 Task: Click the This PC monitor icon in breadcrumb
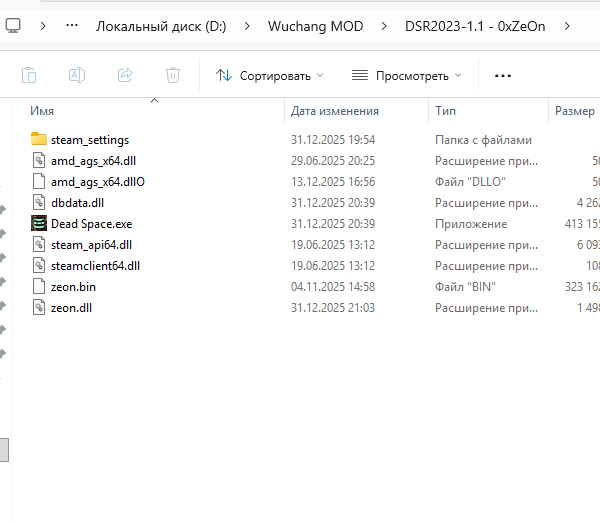point(13,26)
